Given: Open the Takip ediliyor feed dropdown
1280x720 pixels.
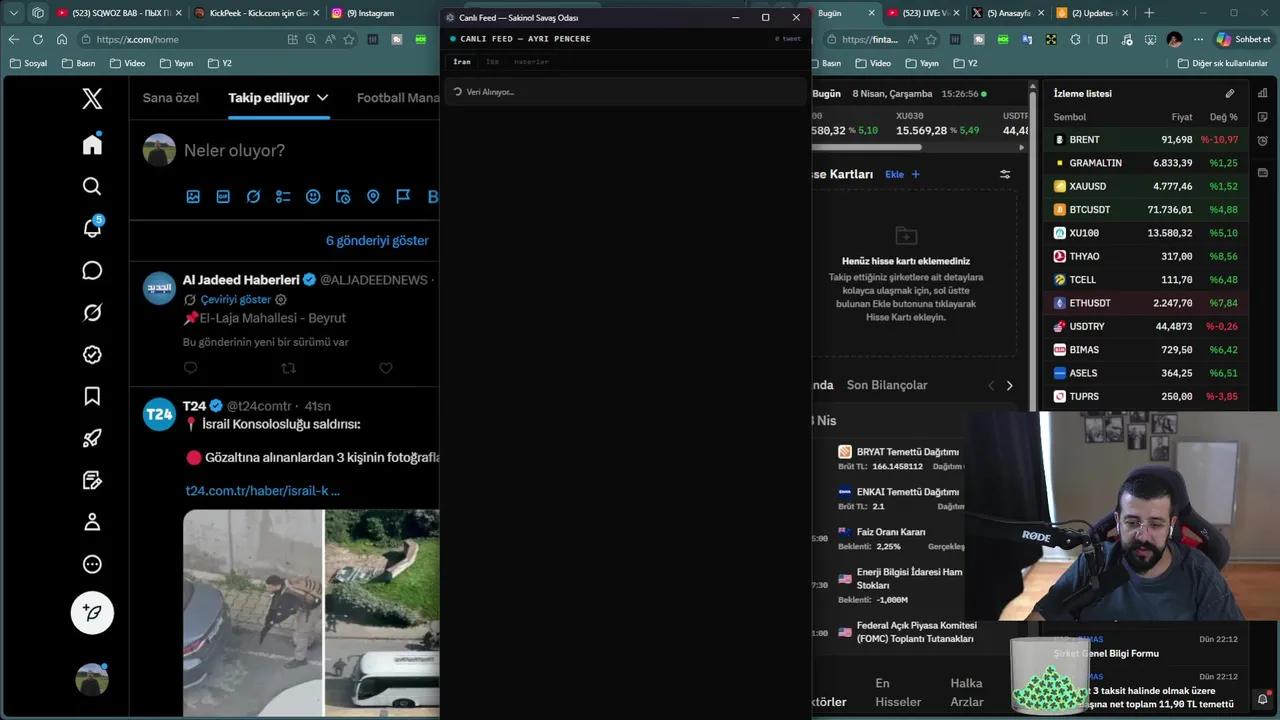Looking at the screenshot, I should coord(322,97).
